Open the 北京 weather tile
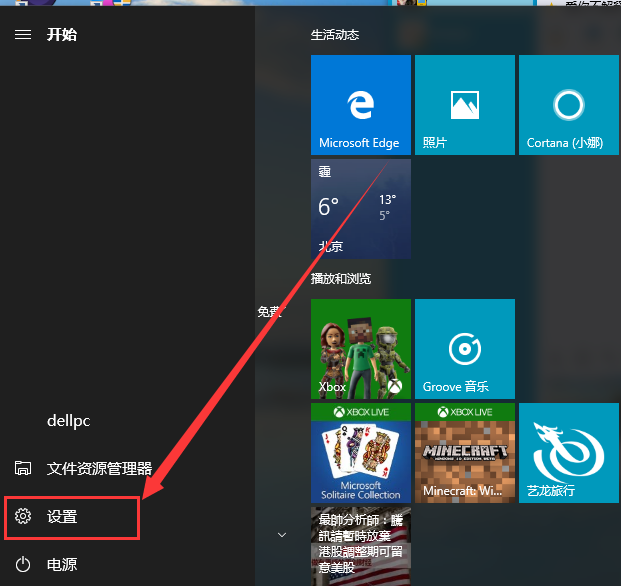This screenshot has width=621, height=586. click(x=361, y=209)
